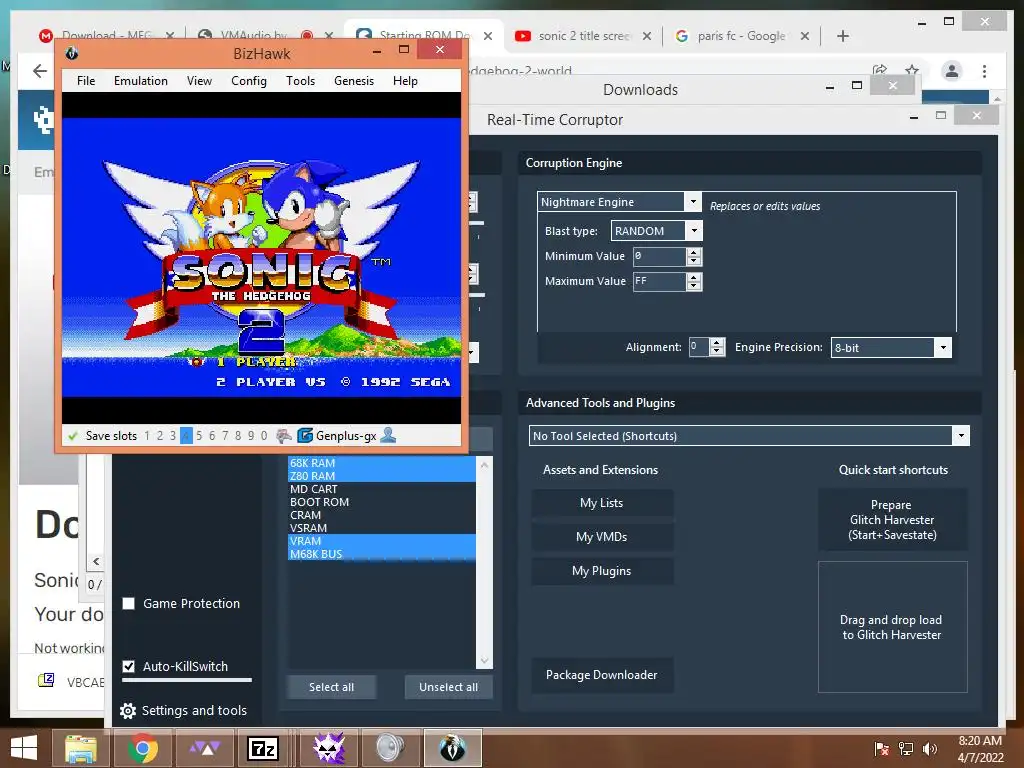Increase the Alignment stepper

pyautogui.click(x=717, y=342)
